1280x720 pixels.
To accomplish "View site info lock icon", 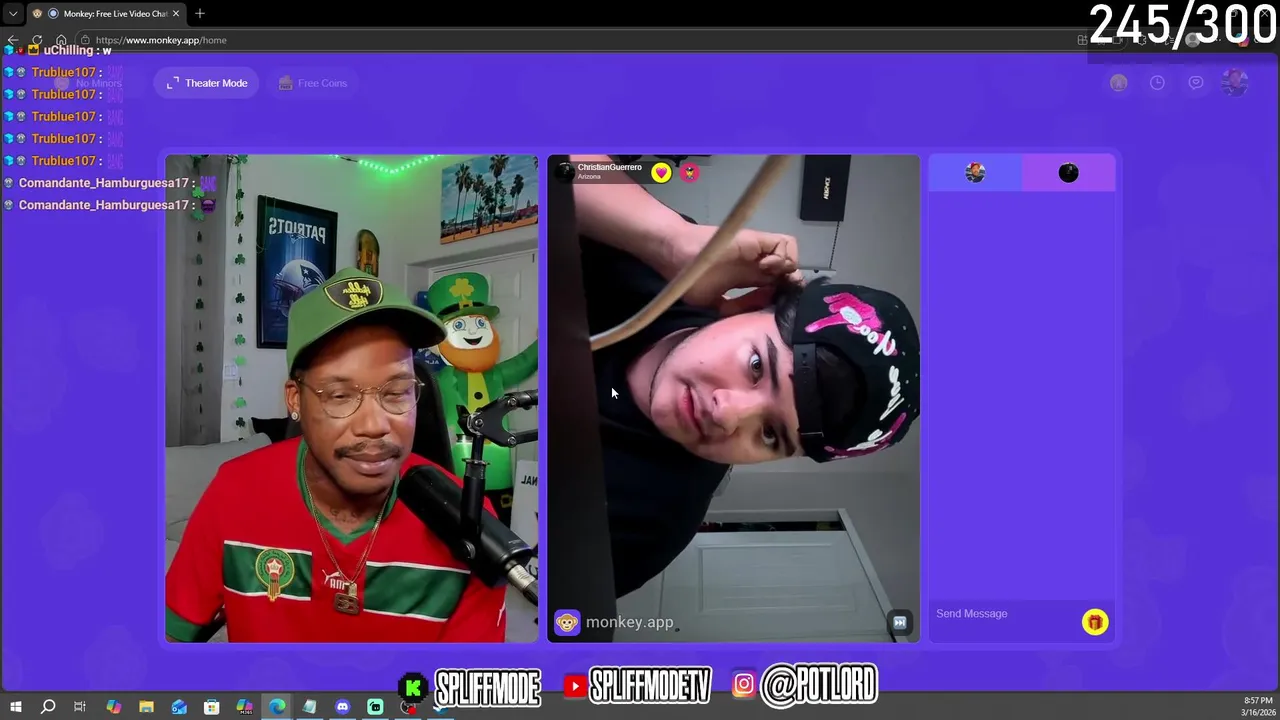I will pos(85,40).
